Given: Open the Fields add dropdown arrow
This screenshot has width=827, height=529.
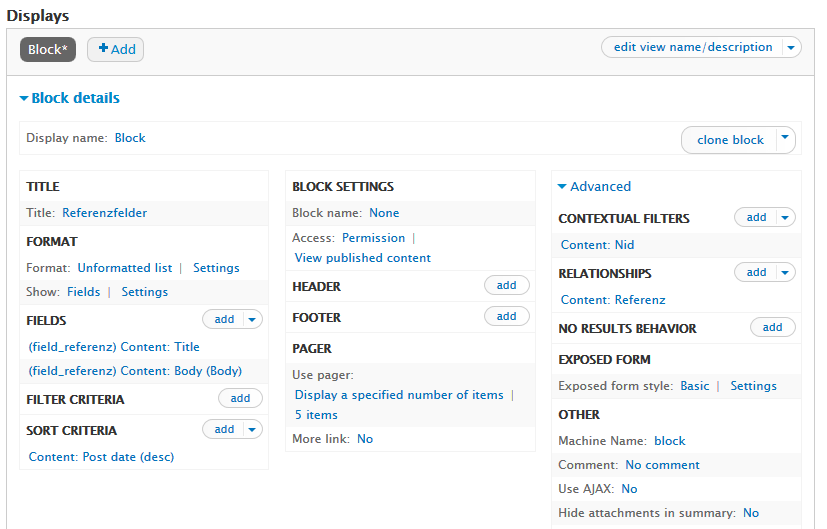Looking at the screenshot, I should [x=252, y=319].
